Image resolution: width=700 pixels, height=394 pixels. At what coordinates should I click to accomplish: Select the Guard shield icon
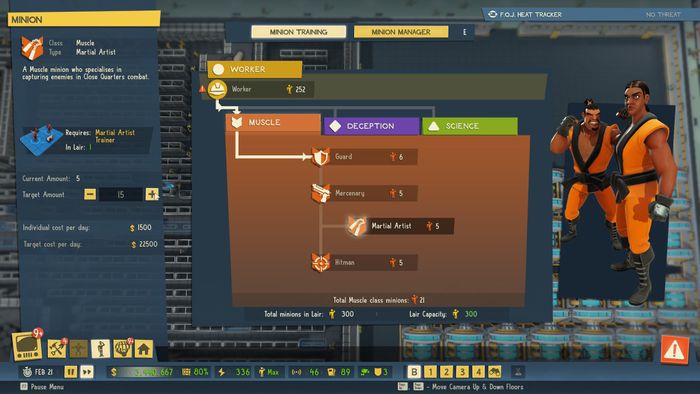[320, 157]
